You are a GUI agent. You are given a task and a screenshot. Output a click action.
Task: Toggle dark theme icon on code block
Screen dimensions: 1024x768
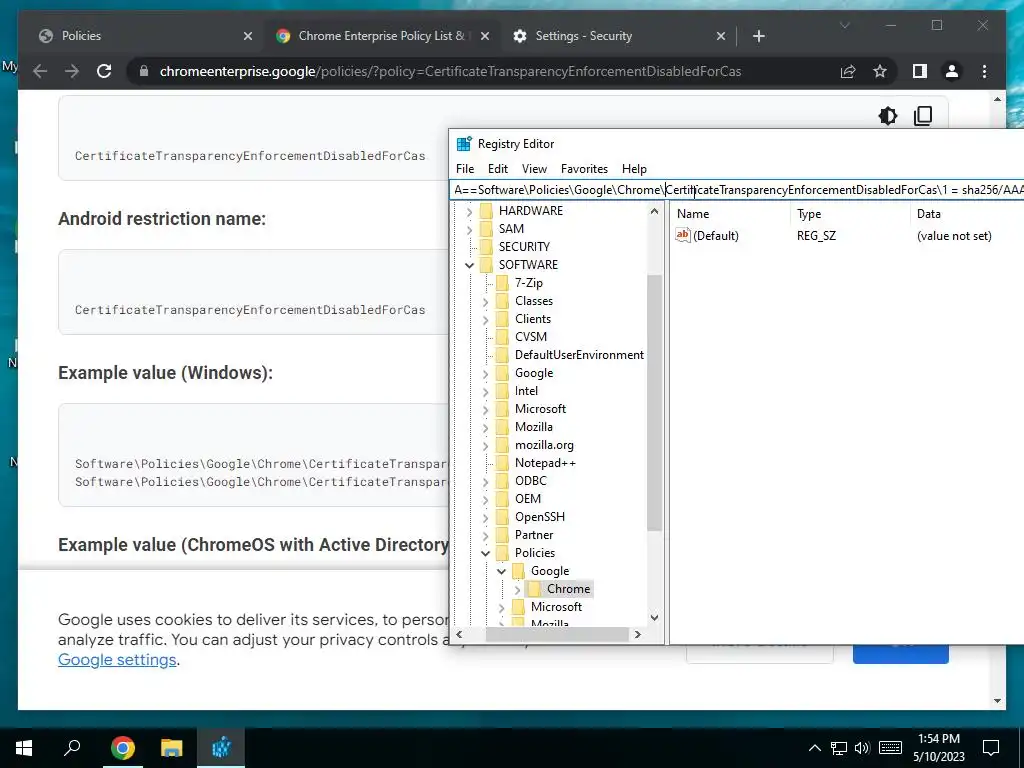888,116
